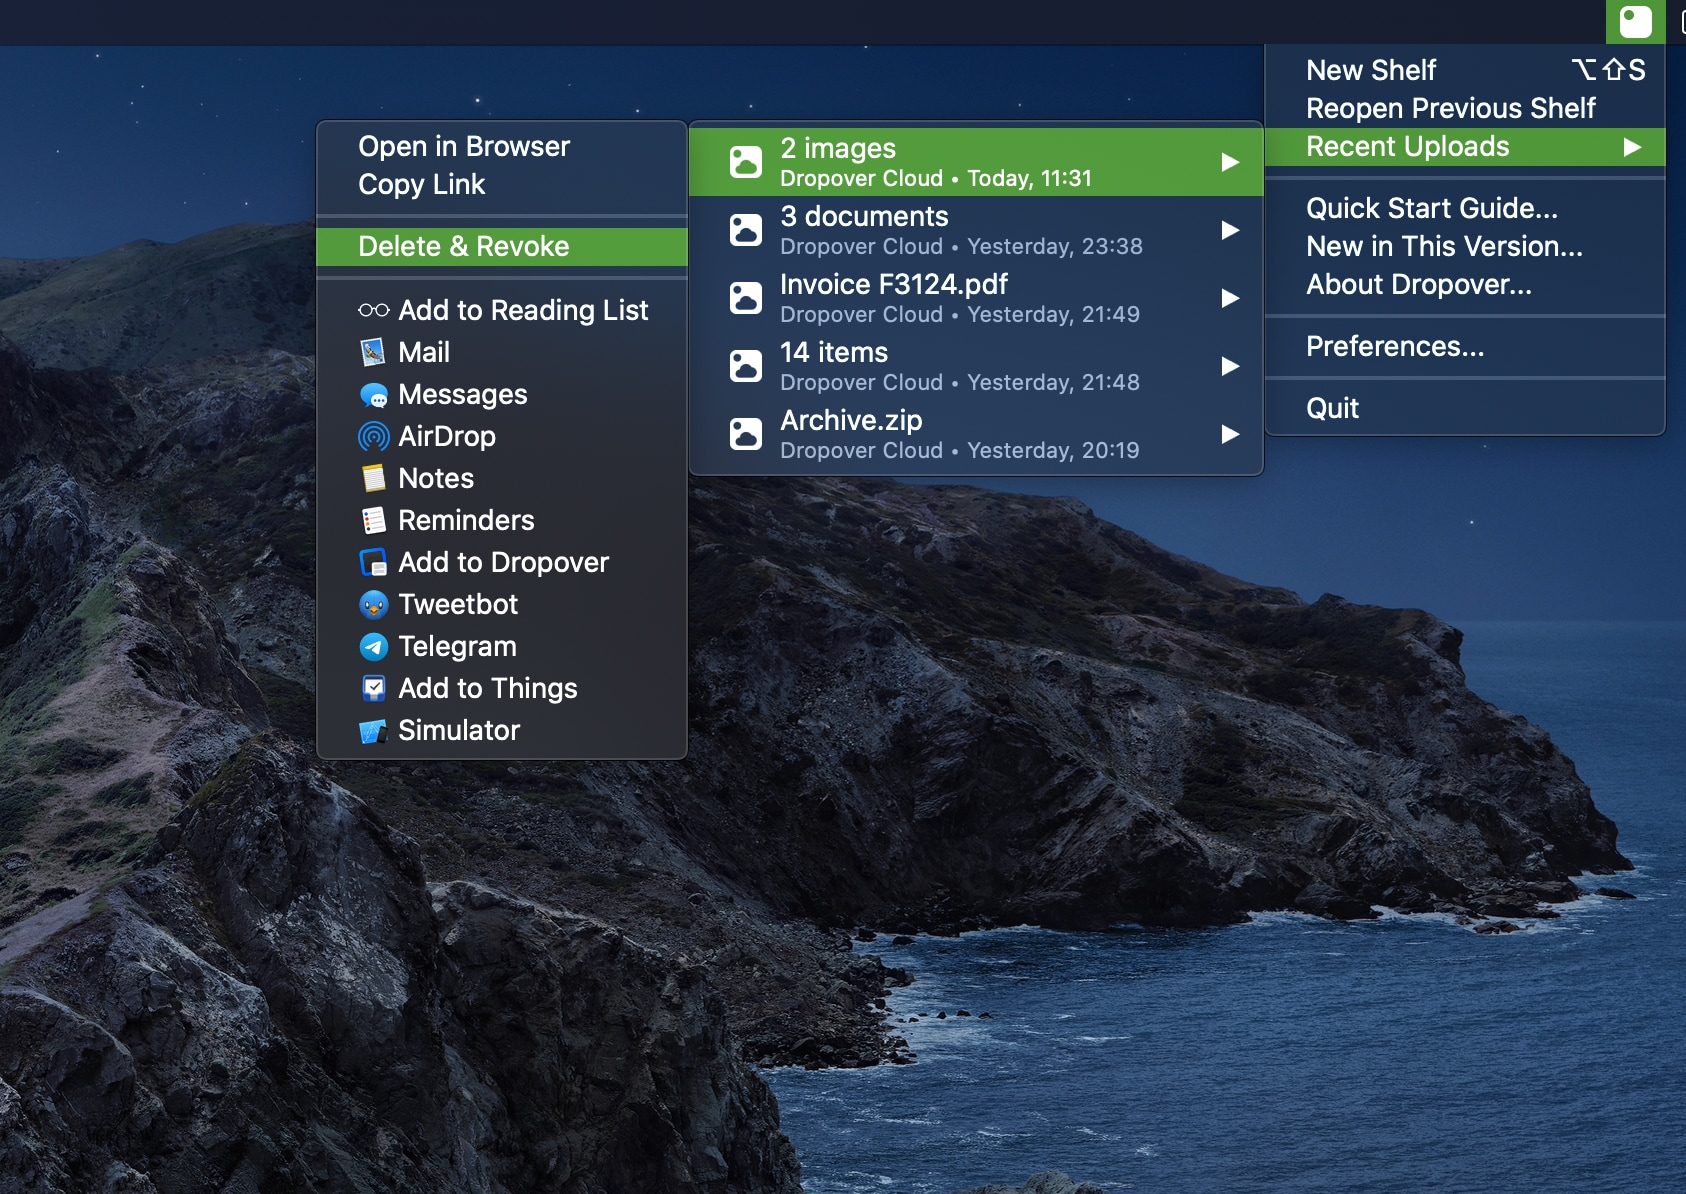Open the Dropover menu bar icon
Screen dimensions: 1686x1194
click(x=1635, y=21)
